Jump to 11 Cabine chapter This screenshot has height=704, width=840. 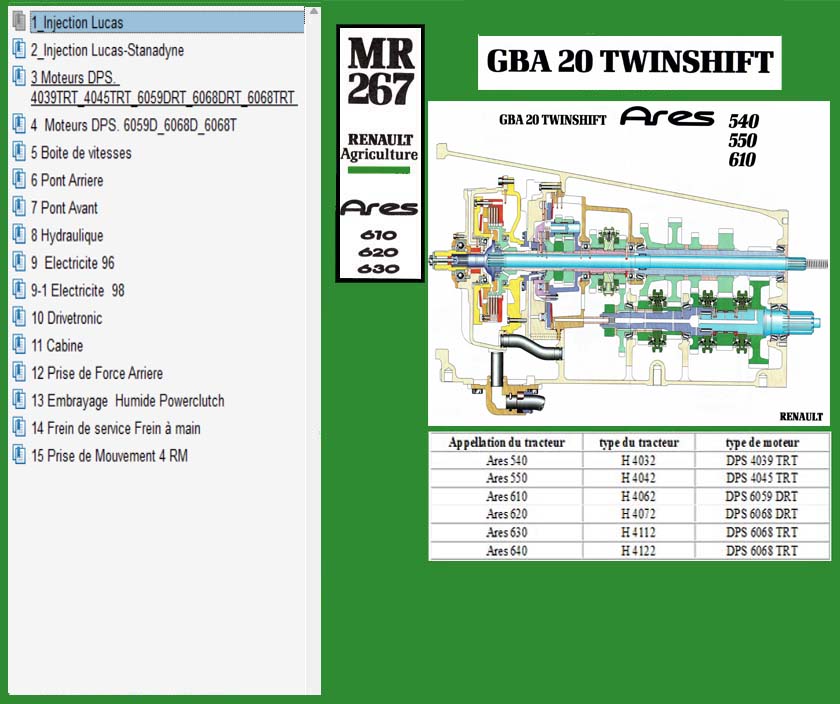tap(57, 346)
